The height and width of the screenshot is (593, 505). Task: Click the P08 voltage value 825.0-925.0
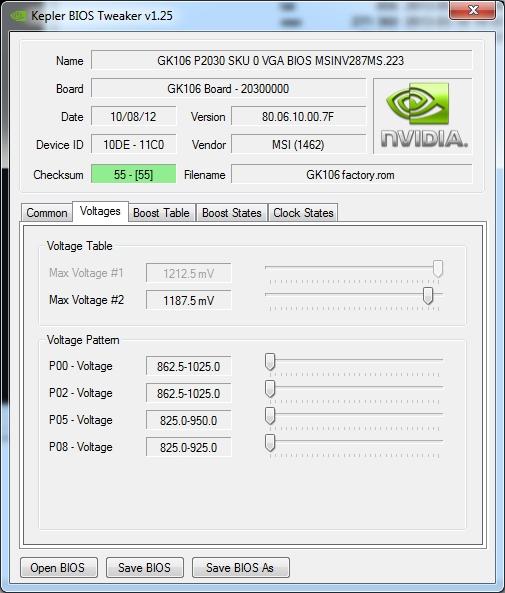188,447
